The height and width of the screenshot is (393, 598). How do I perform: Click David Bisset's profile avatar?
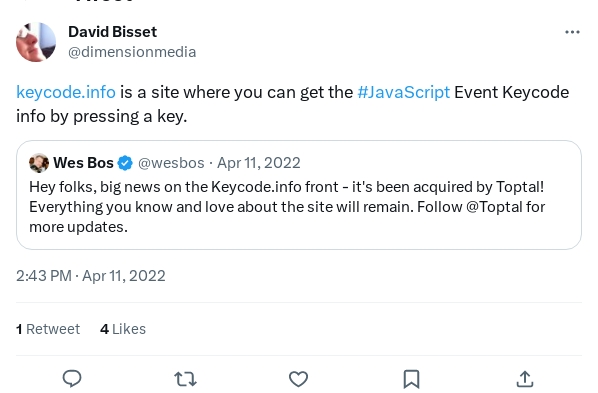[36, 42]
